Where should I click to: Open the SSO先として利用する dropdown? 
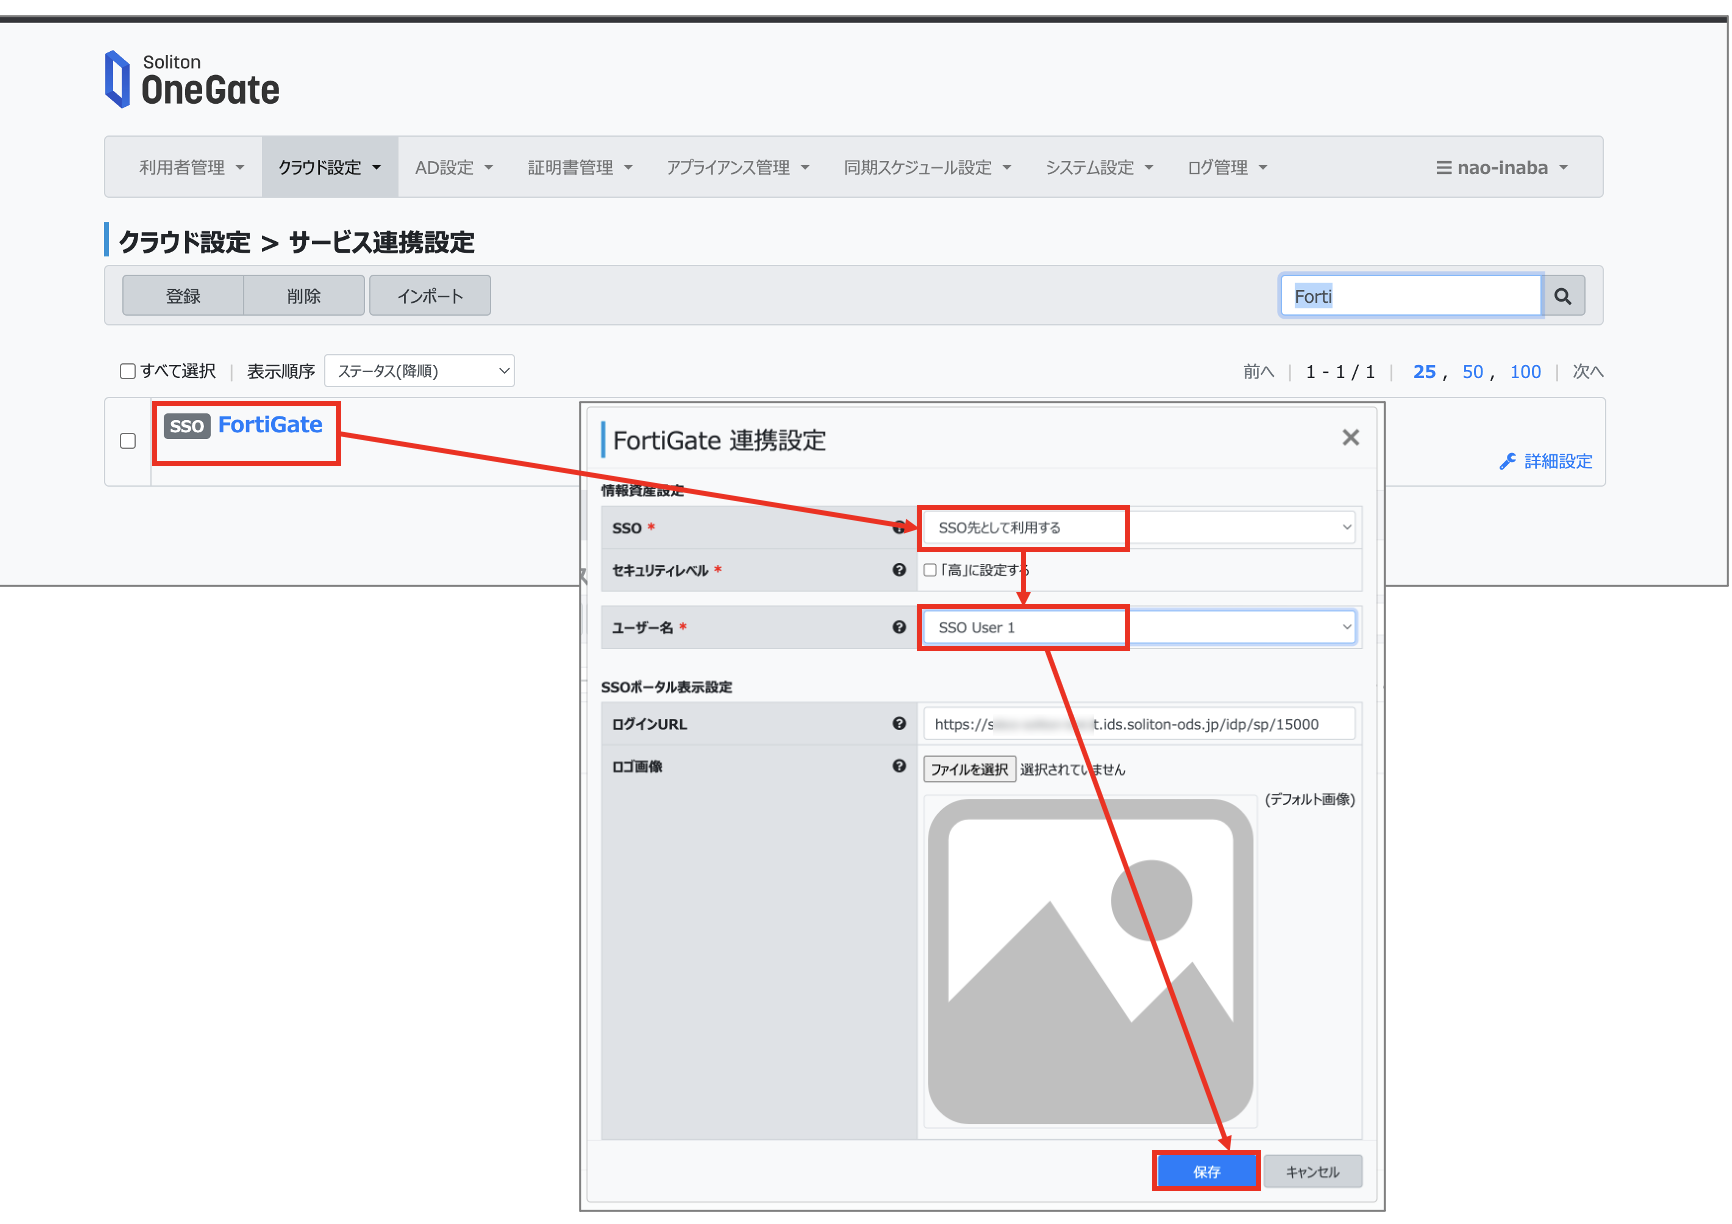click(x=1139, y=527)
